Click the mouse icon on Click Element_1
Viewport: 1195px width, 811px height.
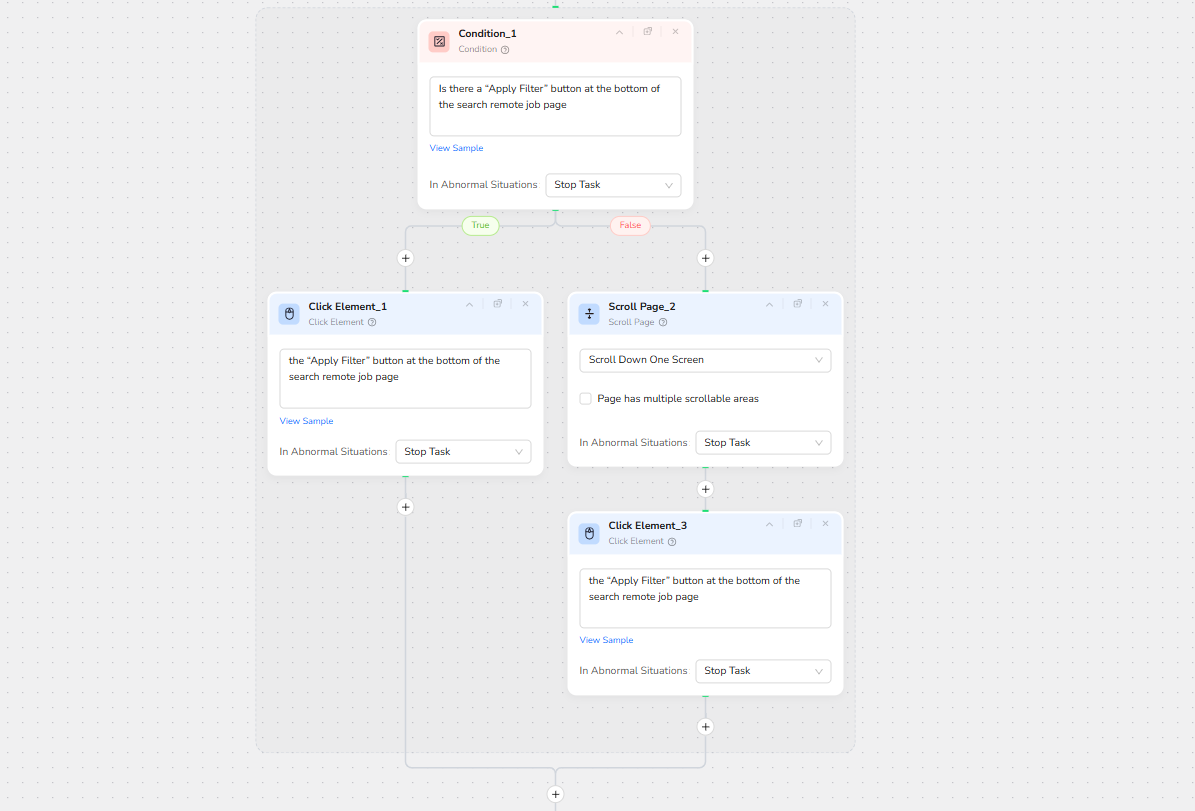(289, 314)
